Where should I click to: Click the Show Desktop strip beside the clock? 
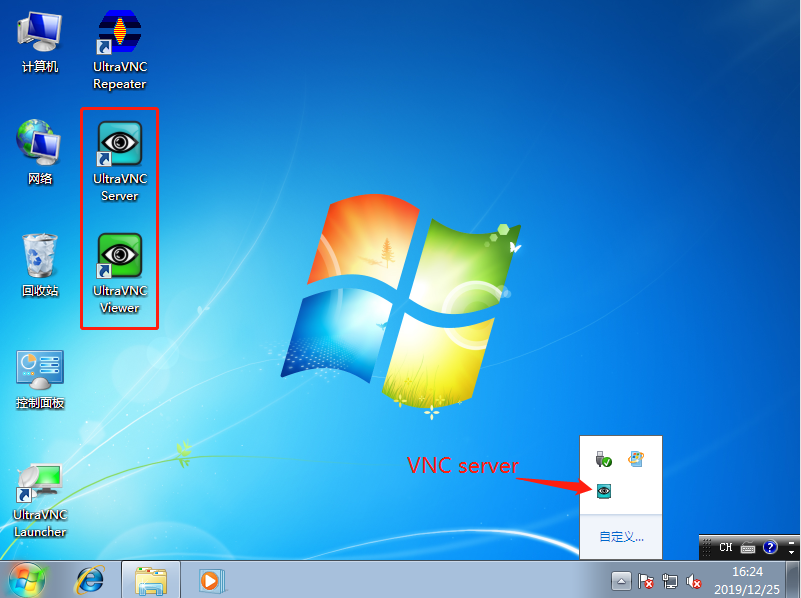coord(793,581)
